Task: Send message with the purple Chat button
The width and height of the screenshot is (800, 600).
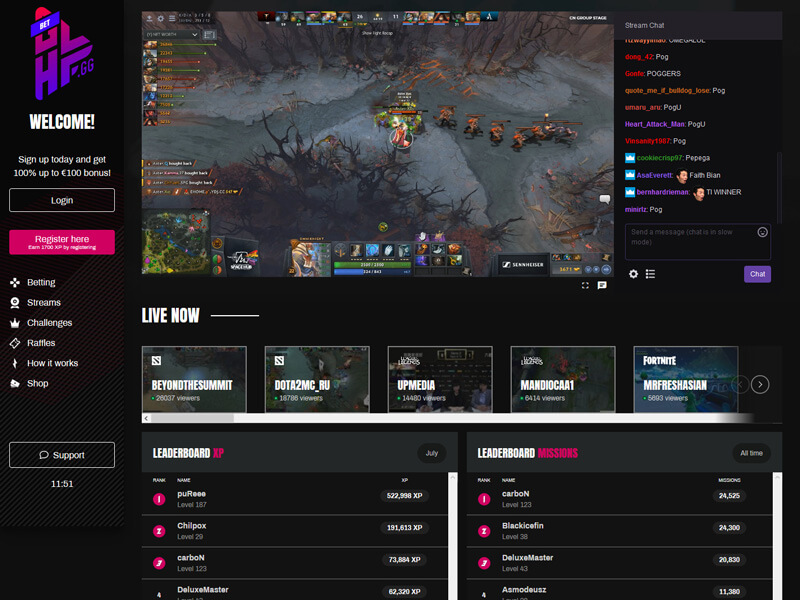Action: [x=757, y=274]
